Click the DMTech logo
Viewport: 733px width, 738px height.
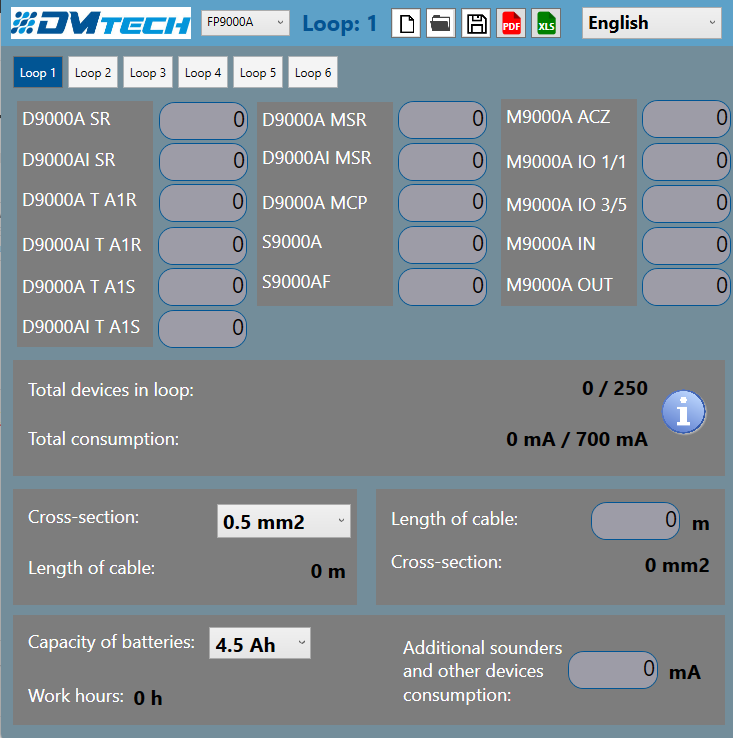(101, 23)
